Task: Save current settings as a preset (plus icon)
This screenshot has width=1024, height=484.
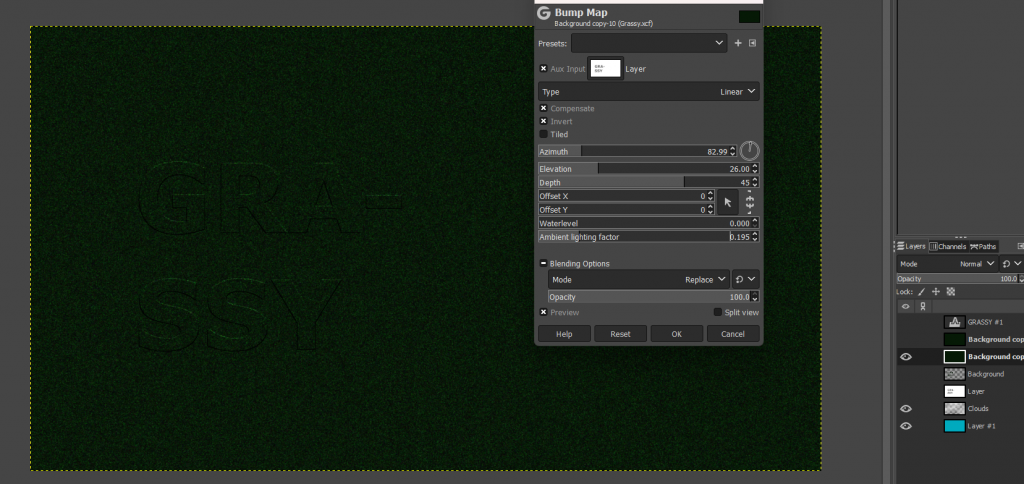Action: (738, 43)
